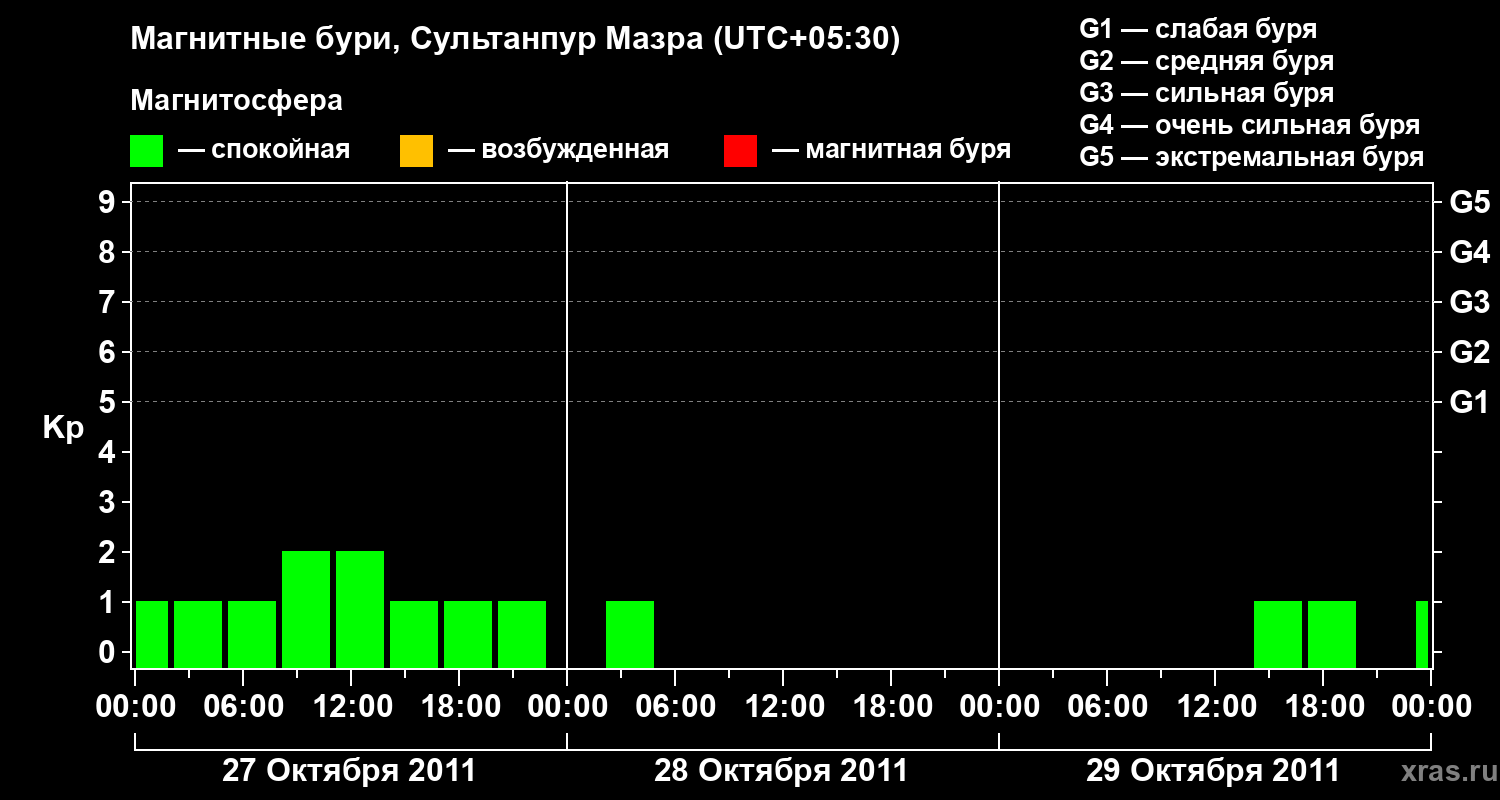
Task: Click the 18:00 time label for 27 Октября
Action: pos(459,707)
